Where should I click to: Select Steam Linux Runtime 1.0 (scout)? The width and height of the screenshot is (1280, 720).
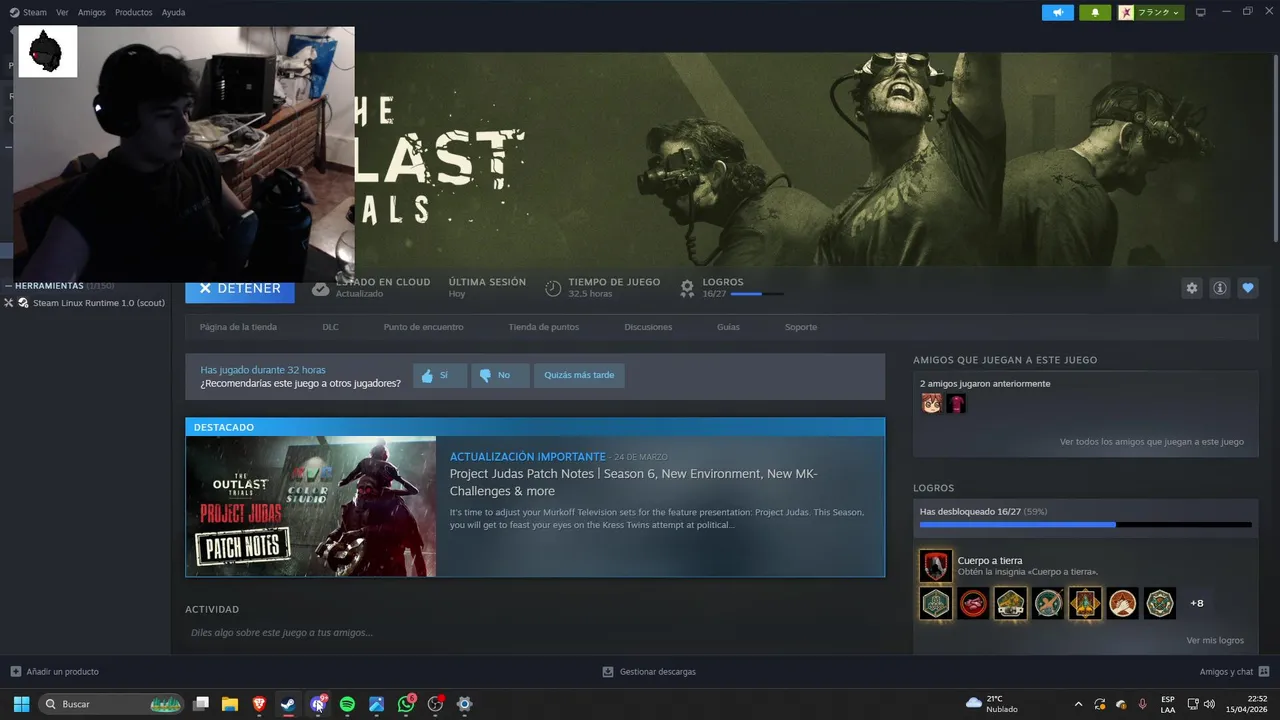[x=98, y=303]
